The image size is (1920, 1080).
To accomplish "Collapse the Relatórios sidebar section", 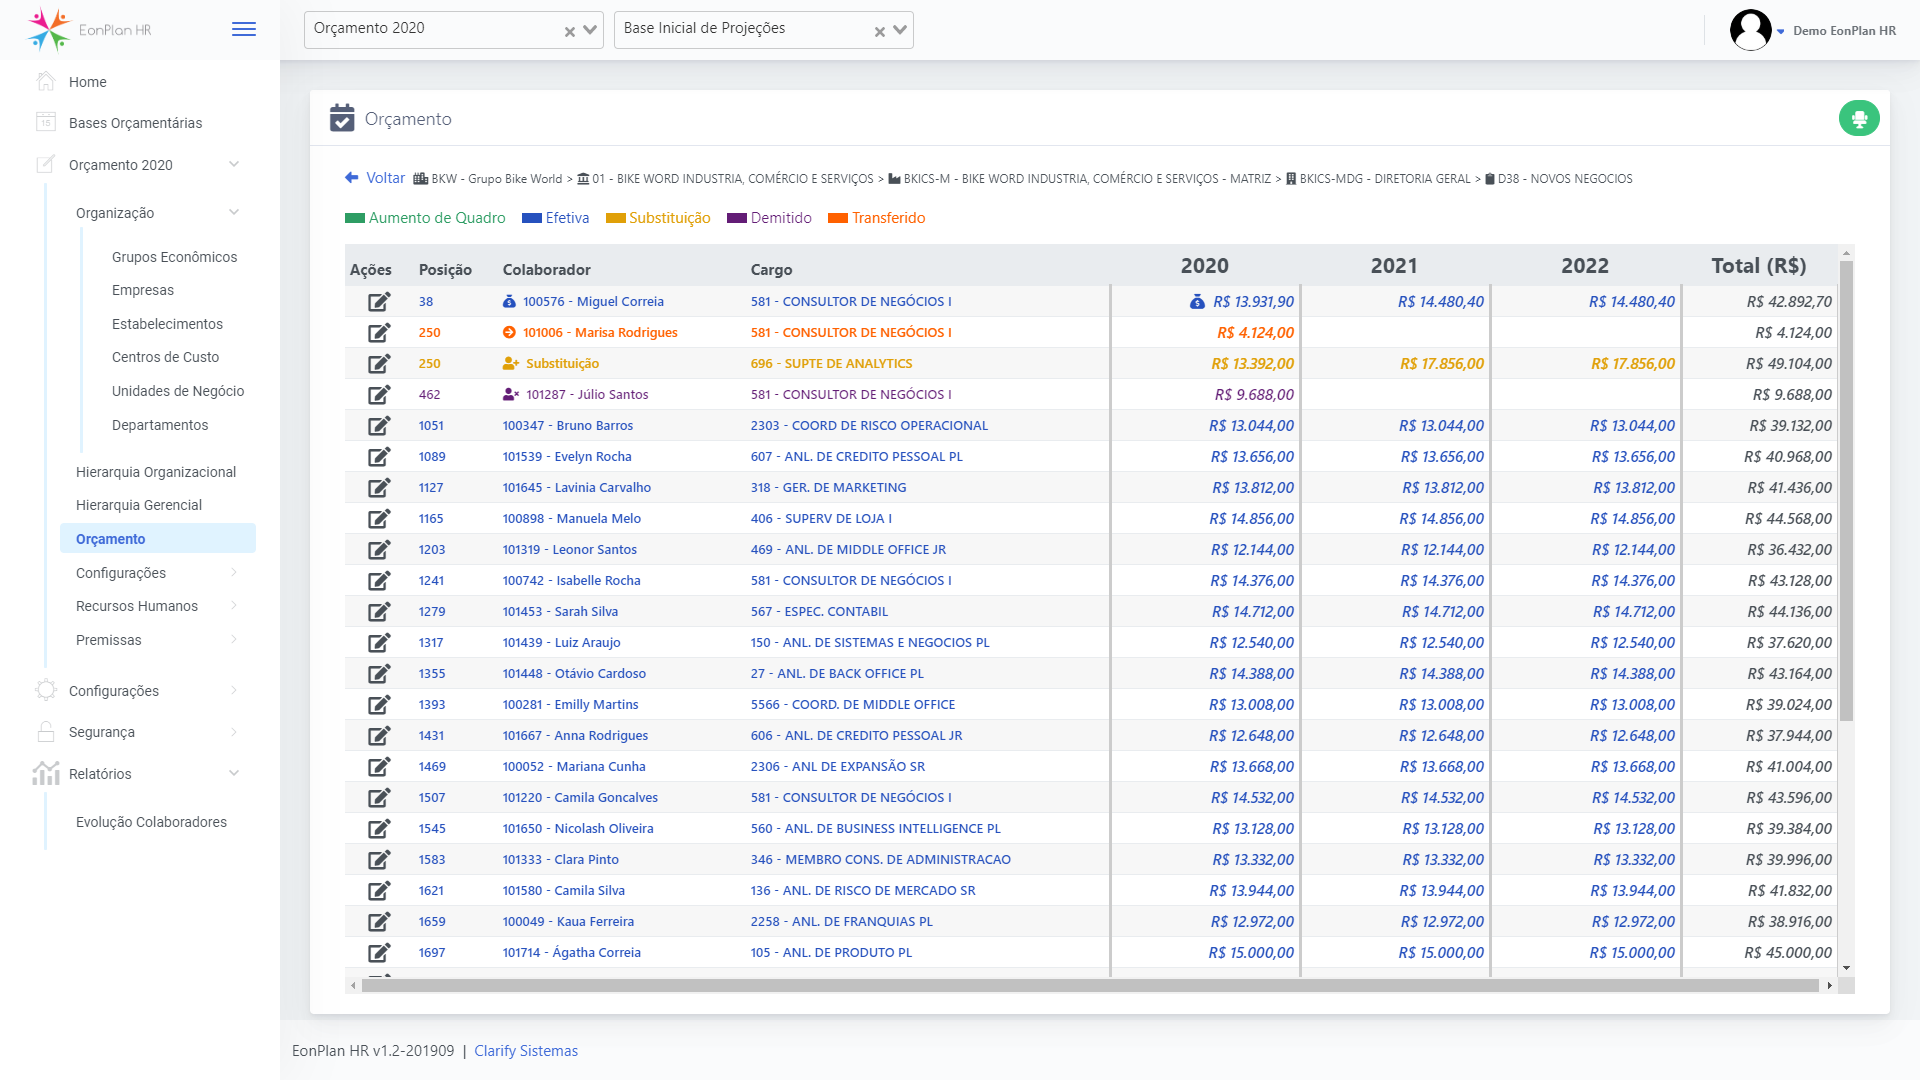I will [234, 773].
